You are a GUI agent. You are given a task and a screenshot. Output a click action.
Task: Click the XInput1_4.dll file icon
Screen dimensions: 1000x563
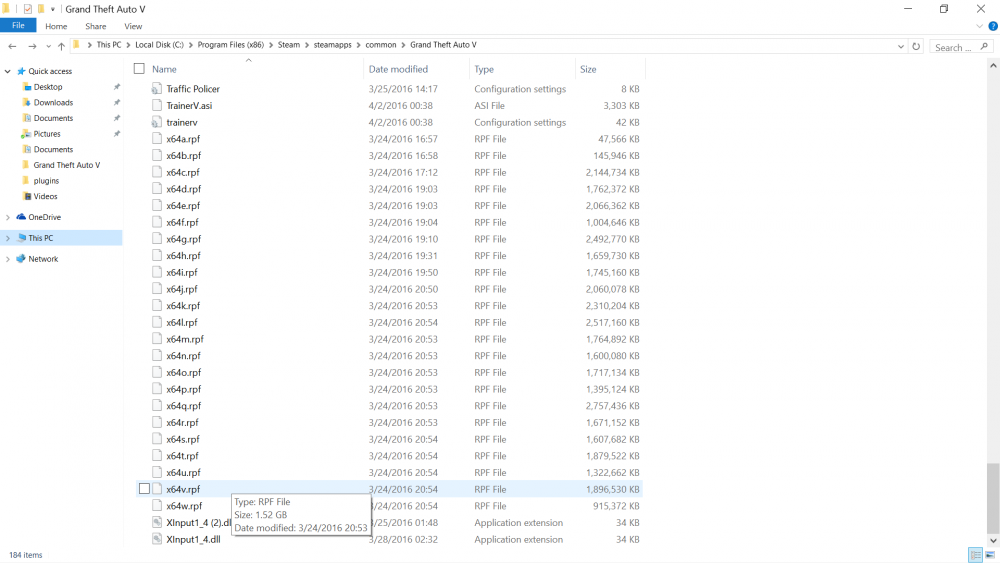coord(157,539)
